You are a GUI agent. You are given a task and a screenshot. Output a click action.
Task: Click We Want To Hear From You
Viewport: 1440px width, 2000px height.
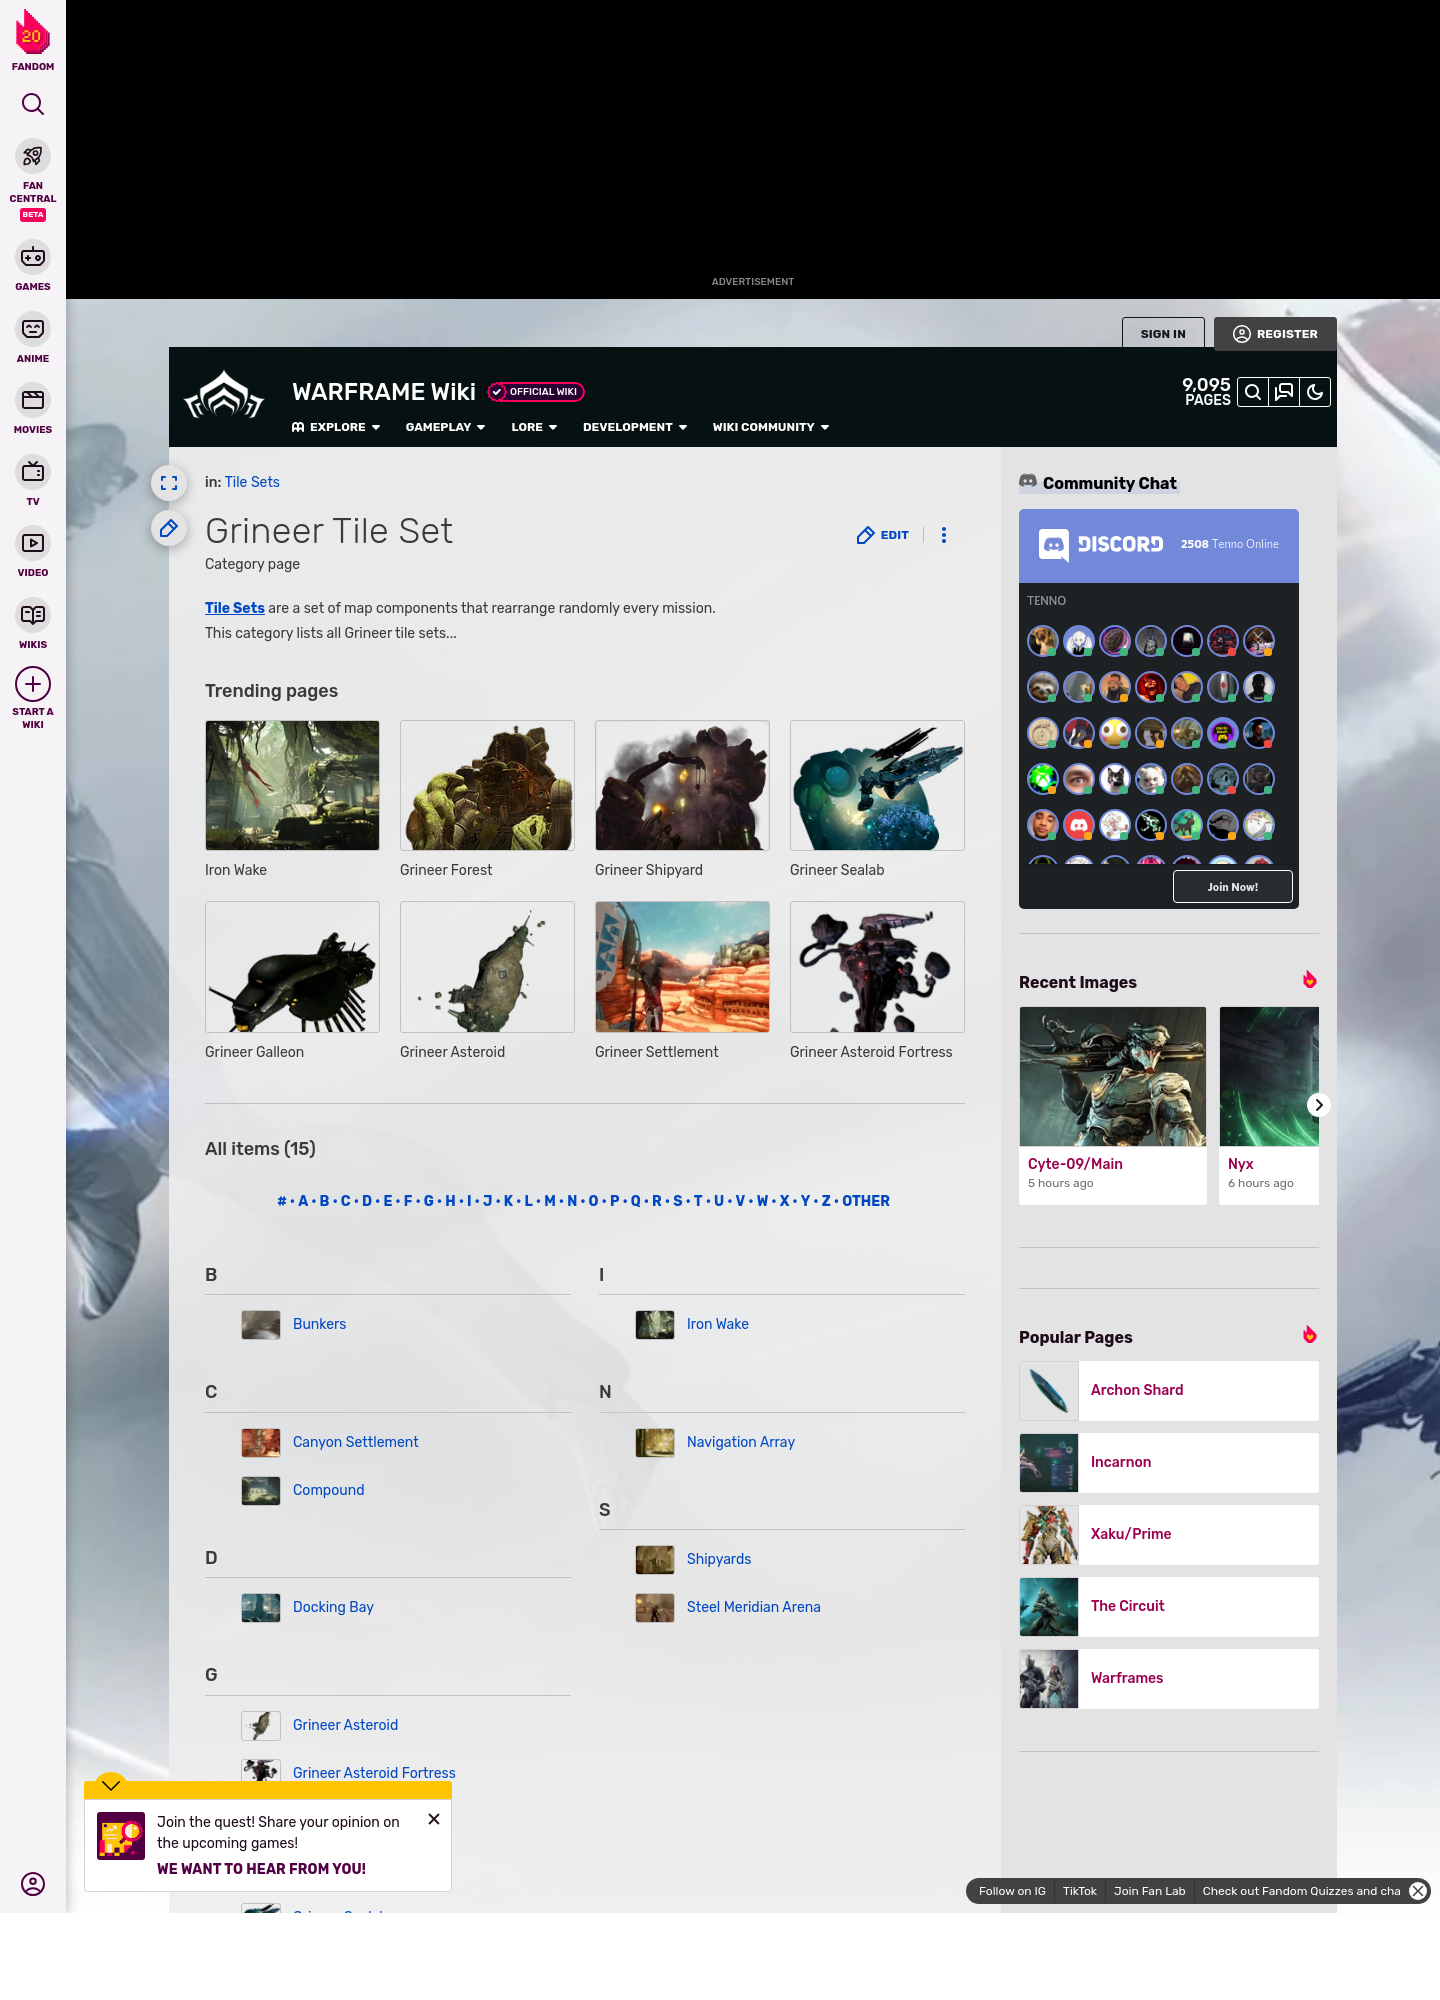(x=261, y=1868)
